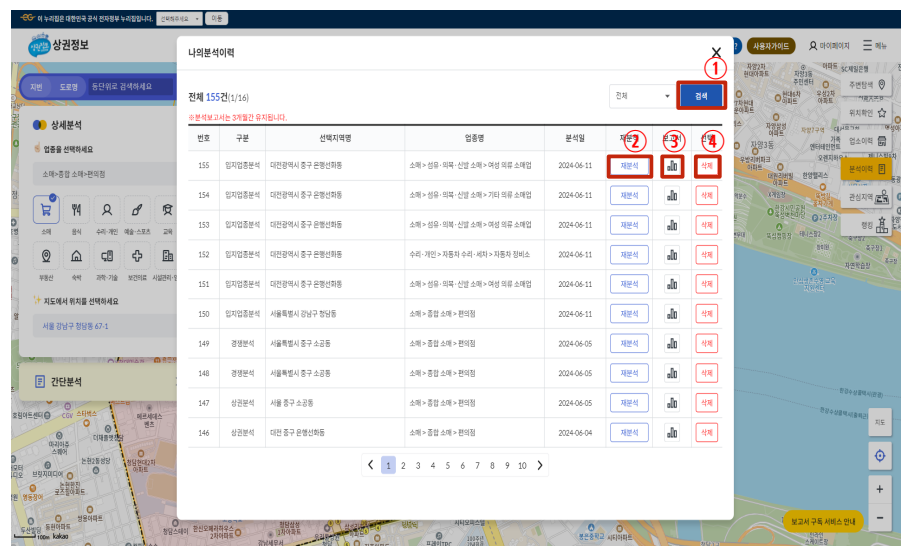This screenshot has width=907, height=557.
Task: Click the 소매>종합 소매>편의점 category field
Action: (105, 174)
